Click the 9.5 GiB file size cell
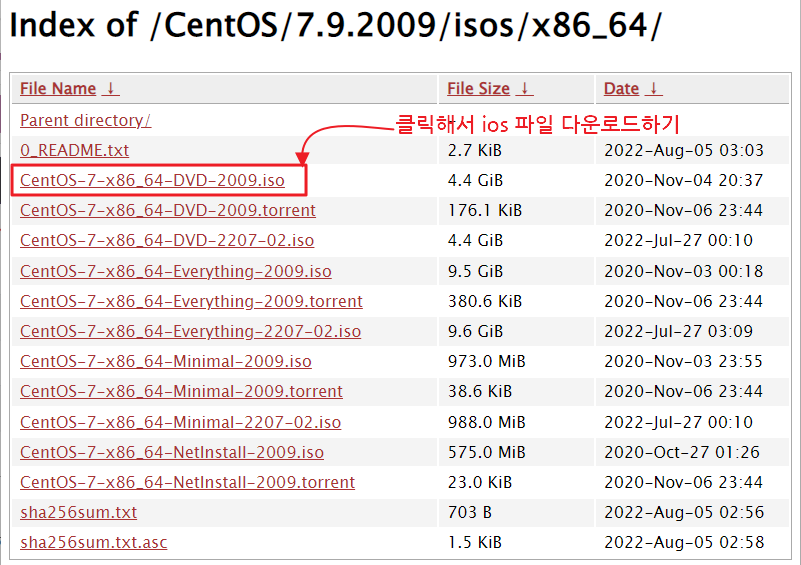801x565 pixels. [475, 271]
